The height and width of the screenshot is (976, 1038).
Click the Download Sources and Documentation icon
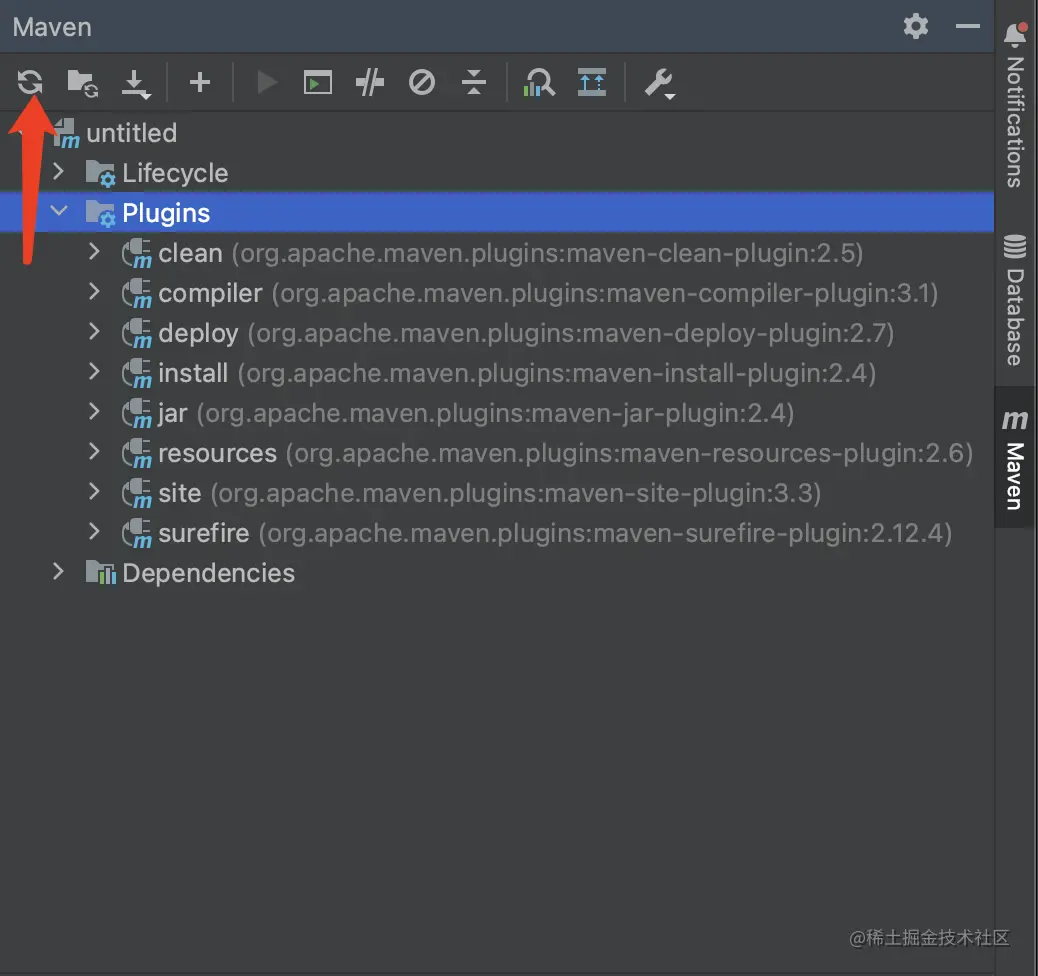136,84
